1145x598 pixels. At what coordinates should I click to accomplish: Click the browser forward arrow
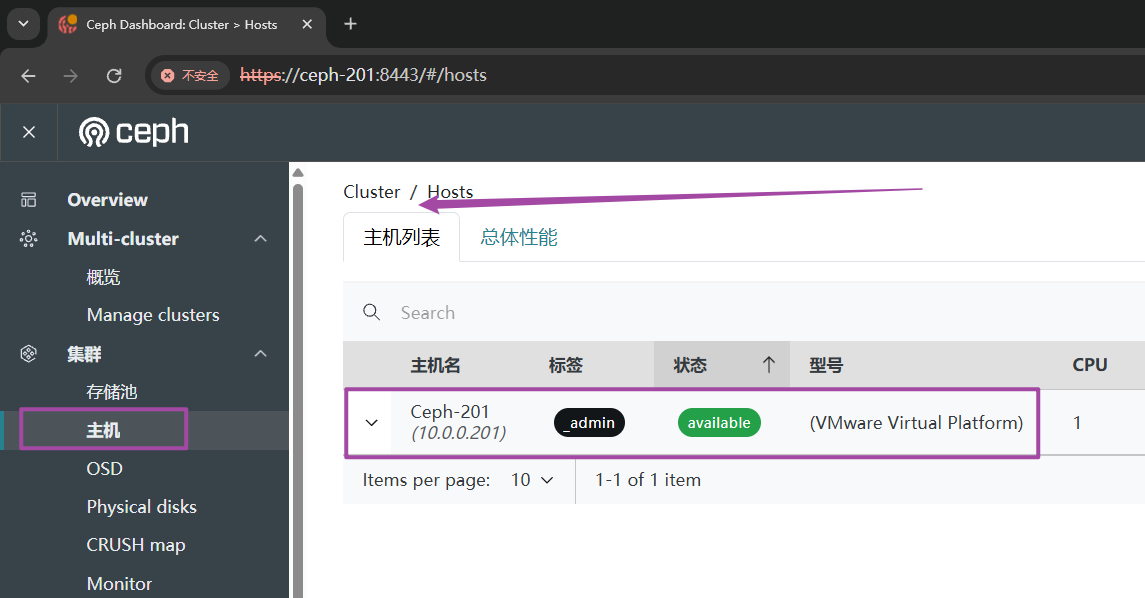(71, 75)
